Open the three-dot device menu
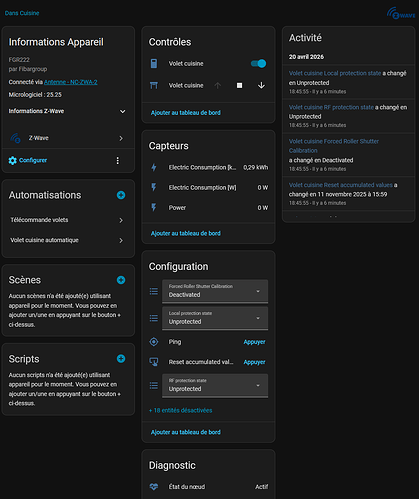 pyautogui.click(x=118, y=161)
